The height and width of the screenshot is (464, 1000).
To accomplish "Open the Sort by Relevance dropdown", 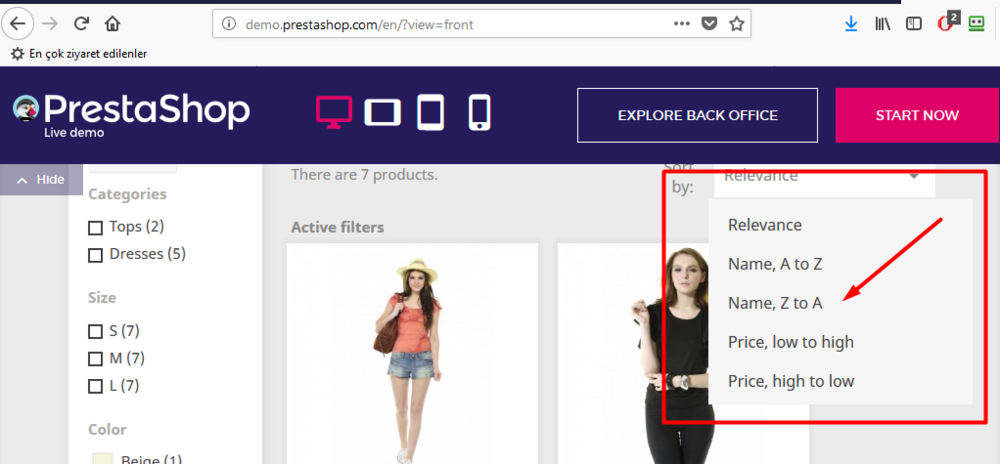I will point(823,176).
